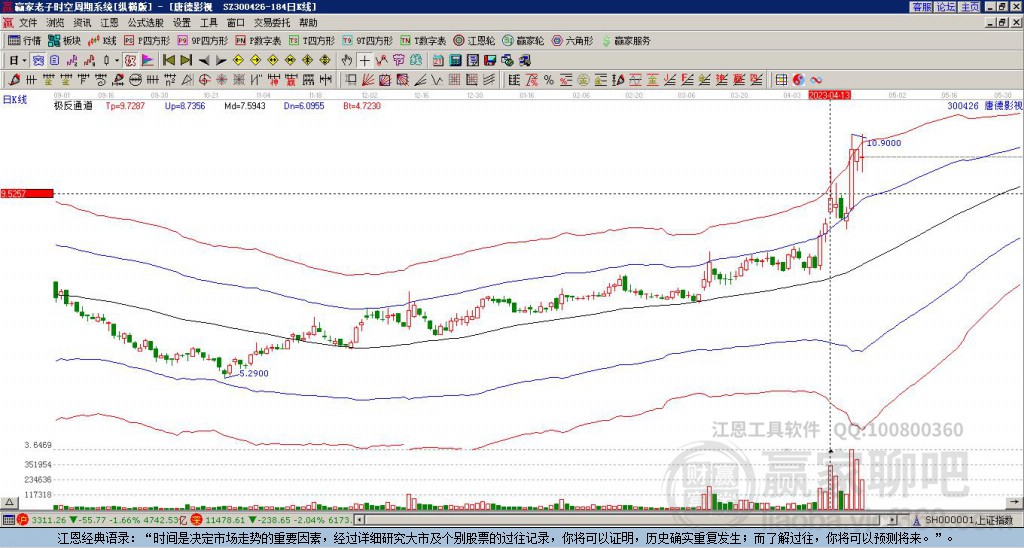
Task: Open the 赢家轮 wheel tool
Action: point(523,40)
